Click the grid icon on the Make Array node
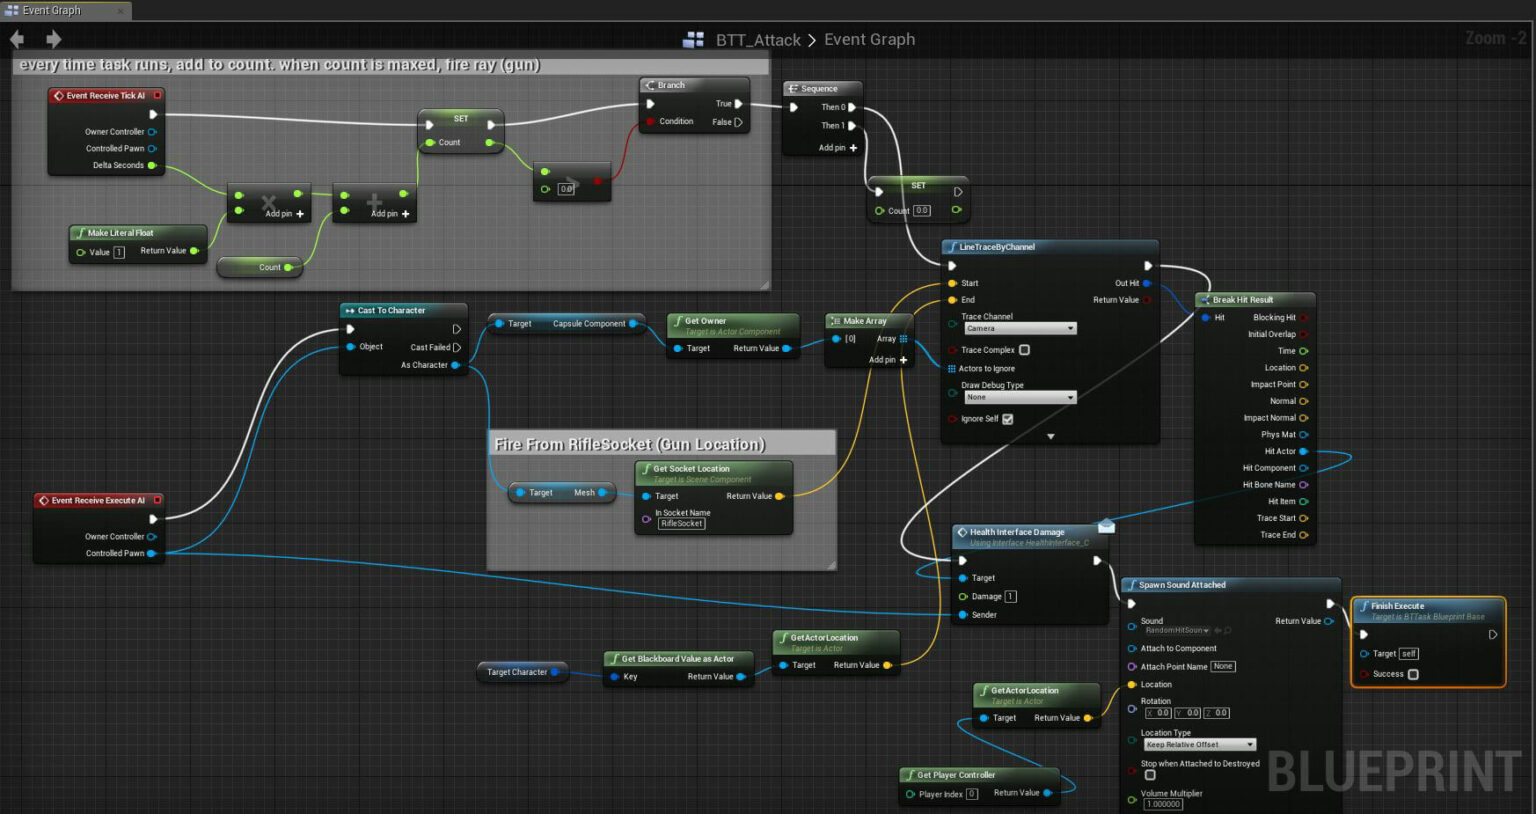Image resolution: width=1536 pixels, height=814 pixels. (x=902, y=338)
